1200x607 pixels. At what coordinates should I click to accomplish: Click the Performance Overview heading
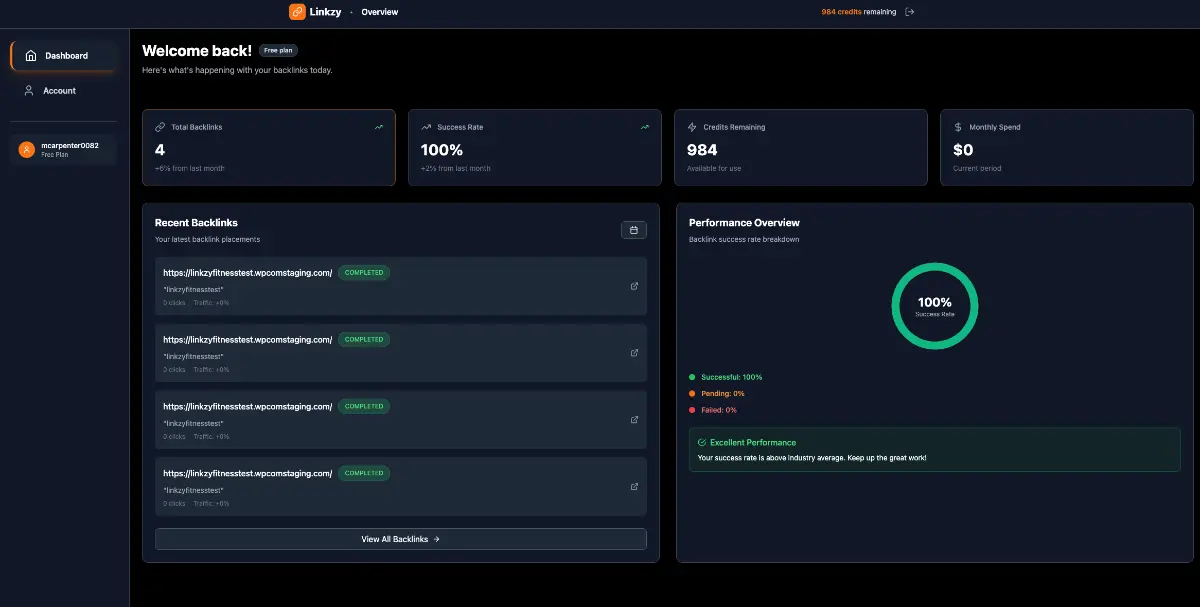pos(745,223)
